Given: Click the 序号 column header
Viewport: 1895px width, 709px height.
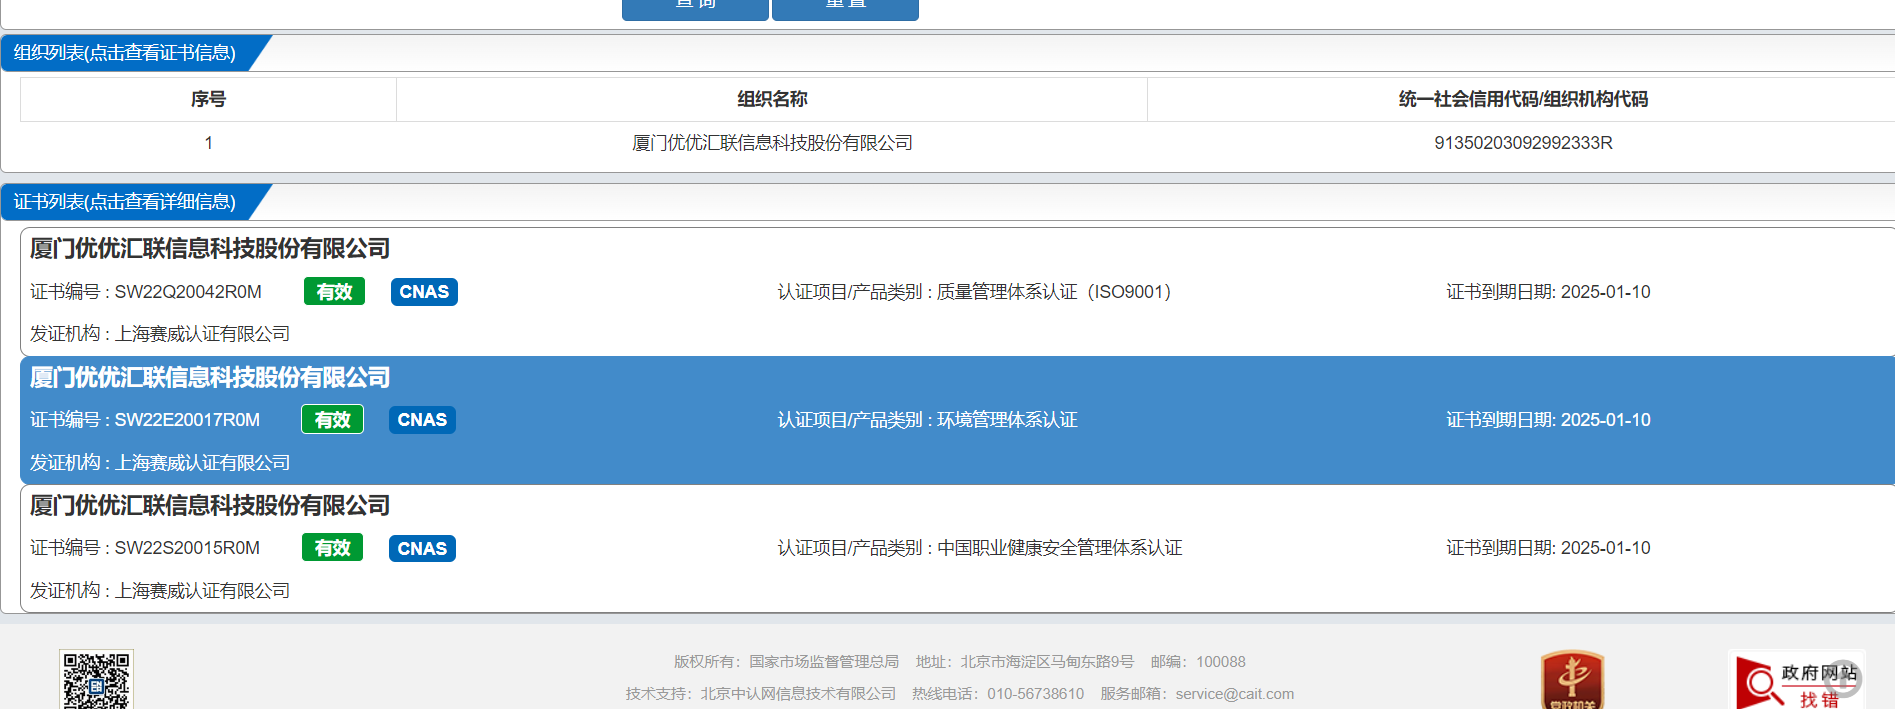Looking at the screenshot, I should pos(208,99).
